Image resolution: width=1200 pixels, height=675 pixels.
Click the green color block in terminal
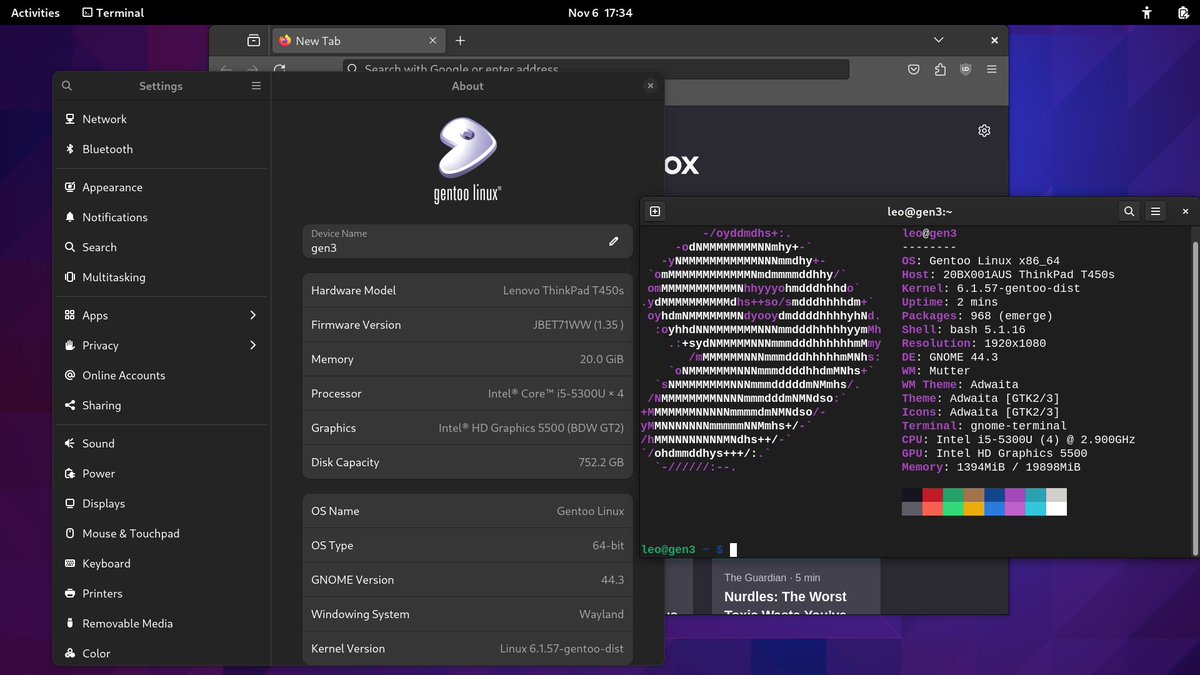(x=953, y=495)
